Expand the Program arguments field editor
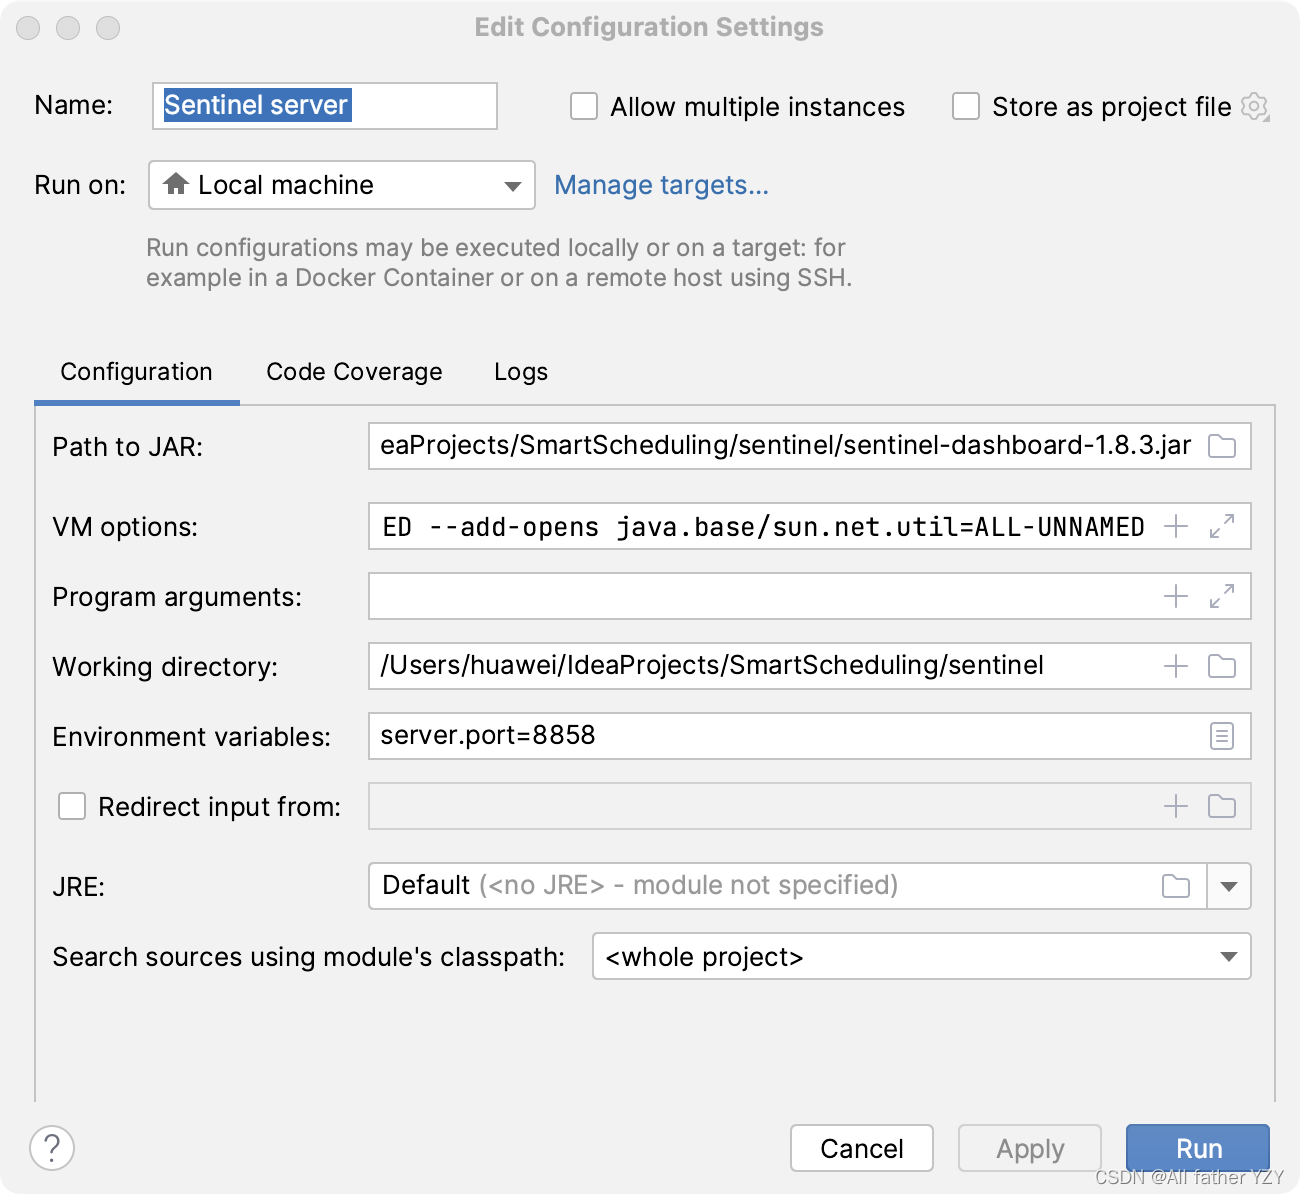 (x=1221, y=596)
